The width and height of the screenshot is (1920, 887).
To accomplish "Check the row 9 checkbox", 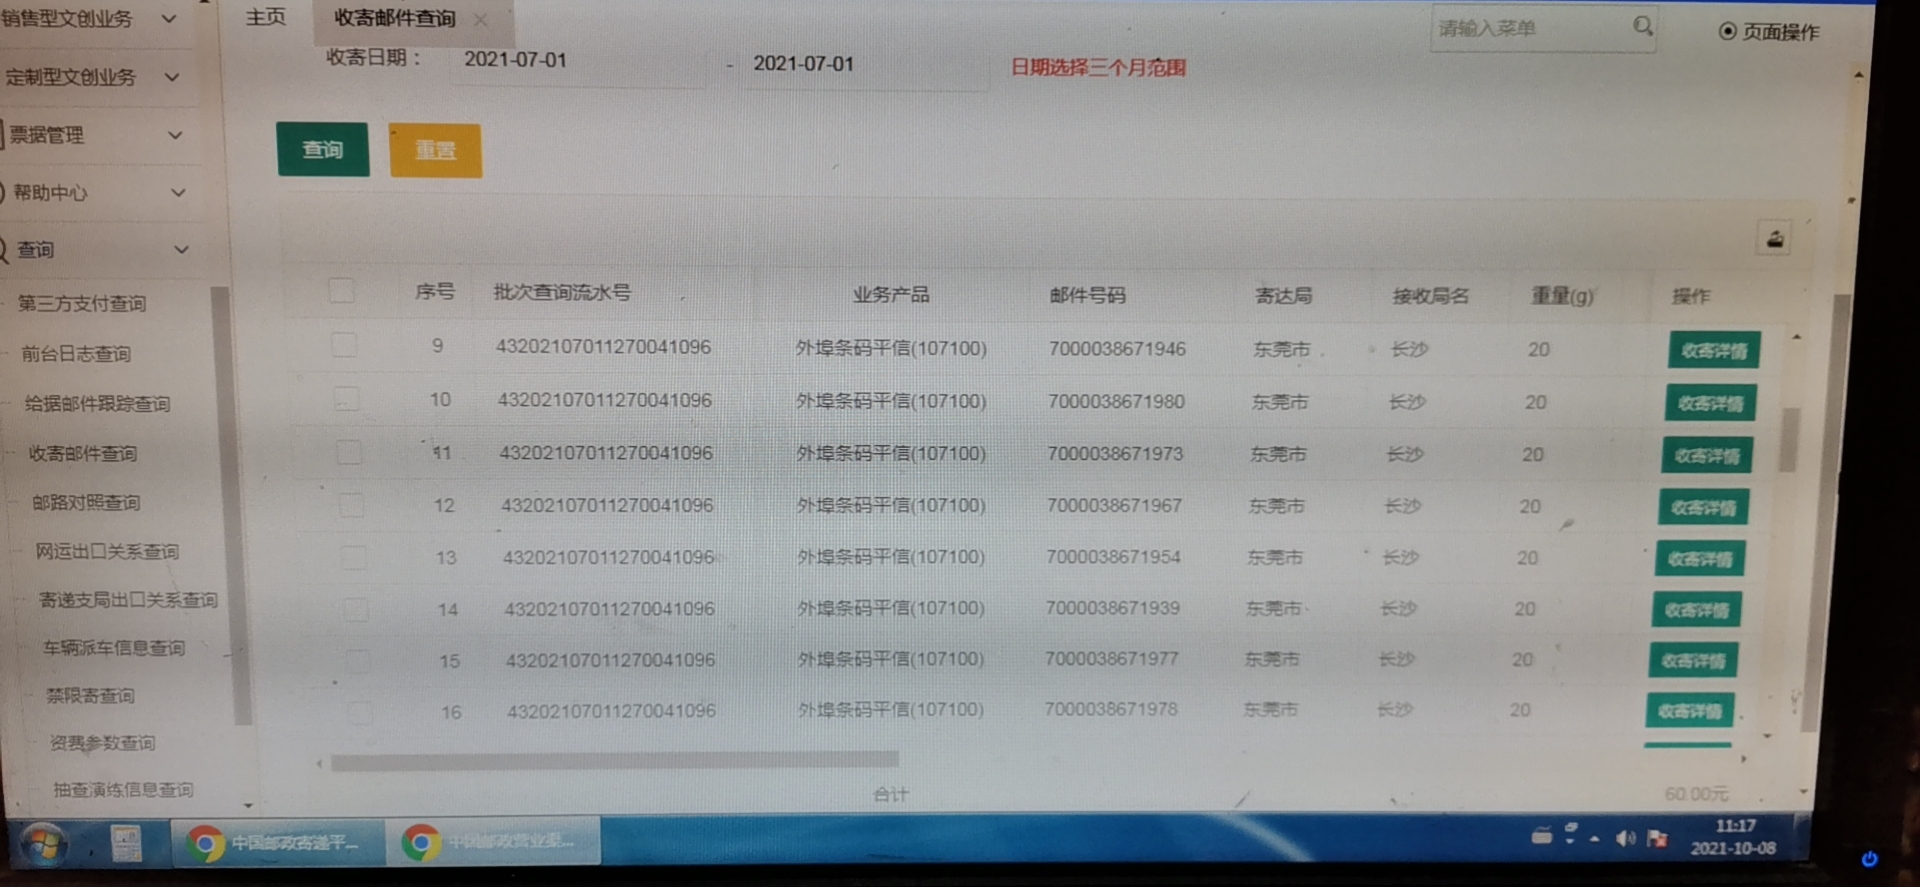I will (x=344, y=345).
